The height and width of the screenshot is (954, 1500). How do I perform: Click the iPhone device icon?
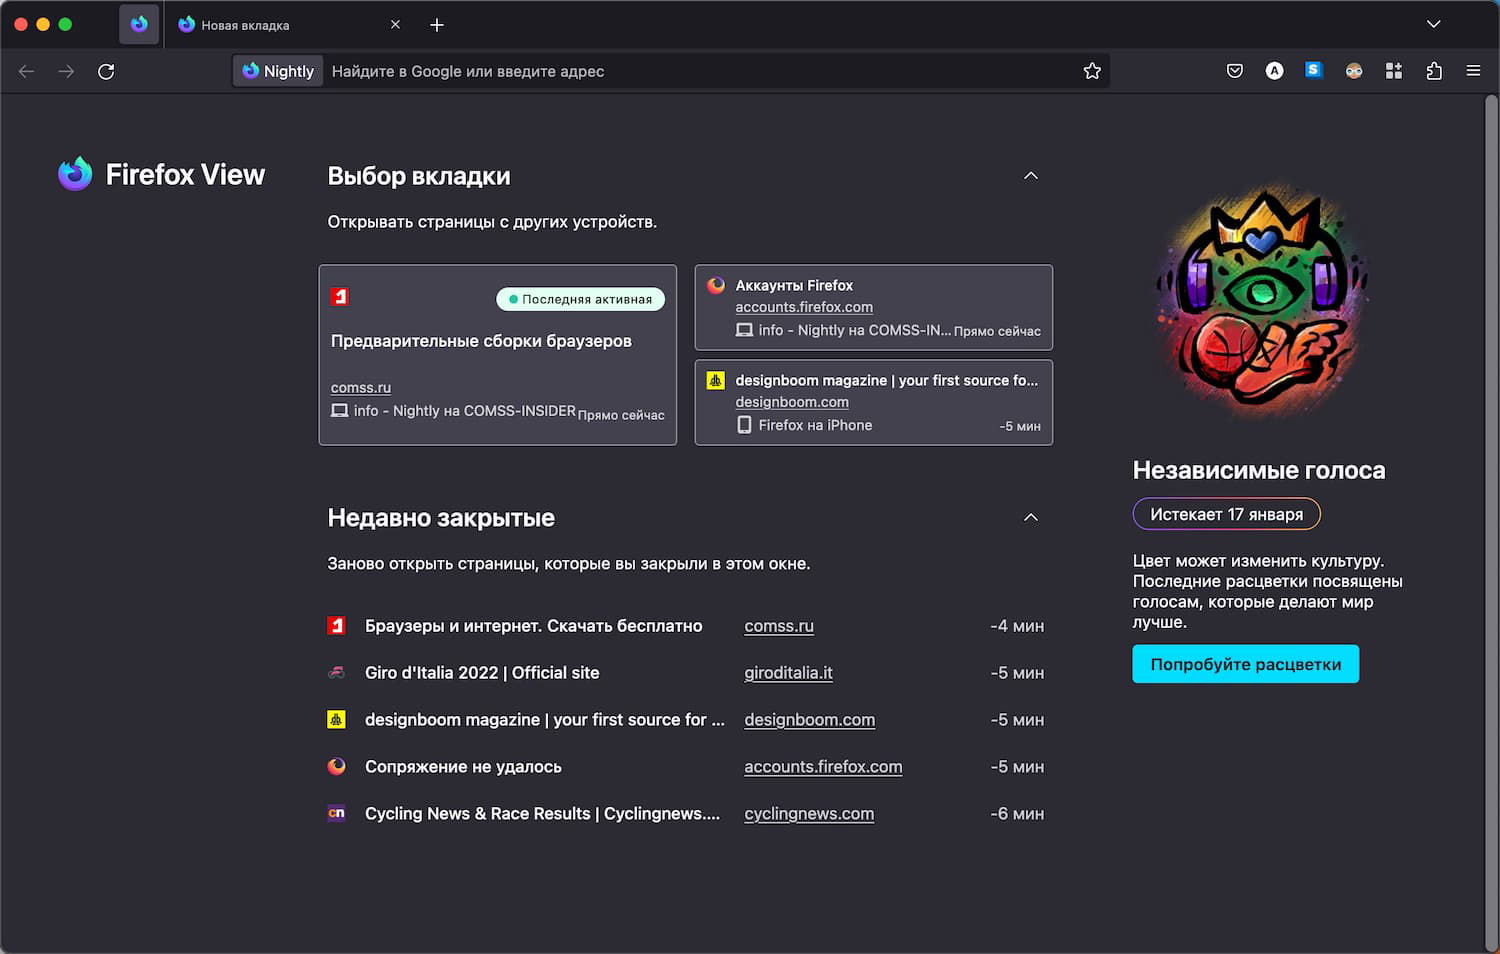click(x=744, y=425)
